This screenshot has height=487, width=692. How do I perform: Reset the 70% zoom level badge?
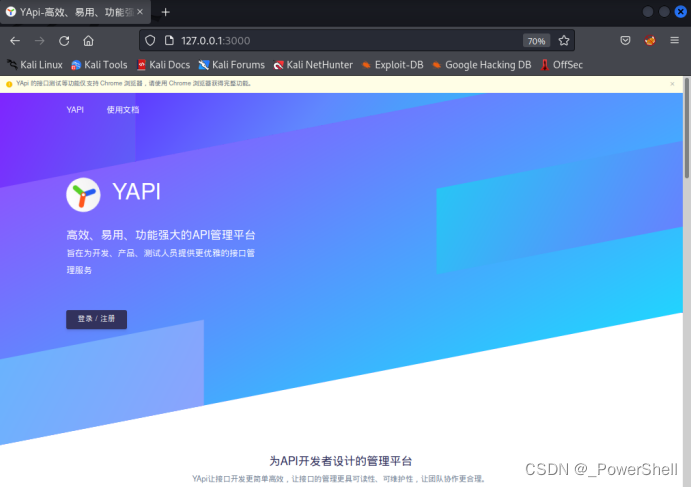click(x=536, y=41)
